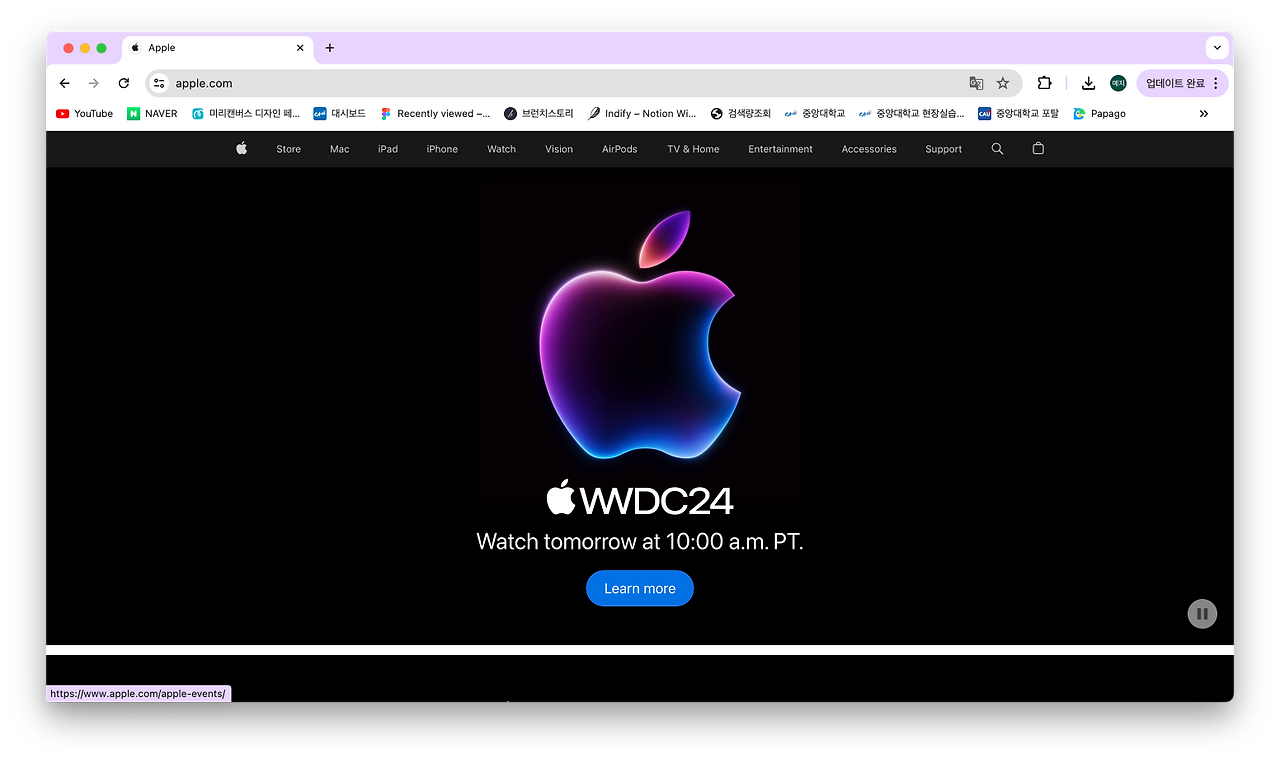
Task: Open the YouTube bookmark
Action: coord(85,114)
